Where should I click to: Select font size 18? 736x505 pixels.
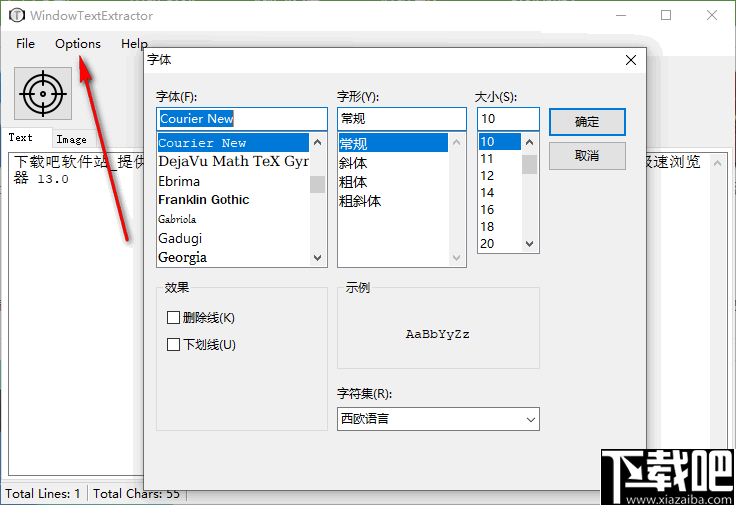[500, 227]
